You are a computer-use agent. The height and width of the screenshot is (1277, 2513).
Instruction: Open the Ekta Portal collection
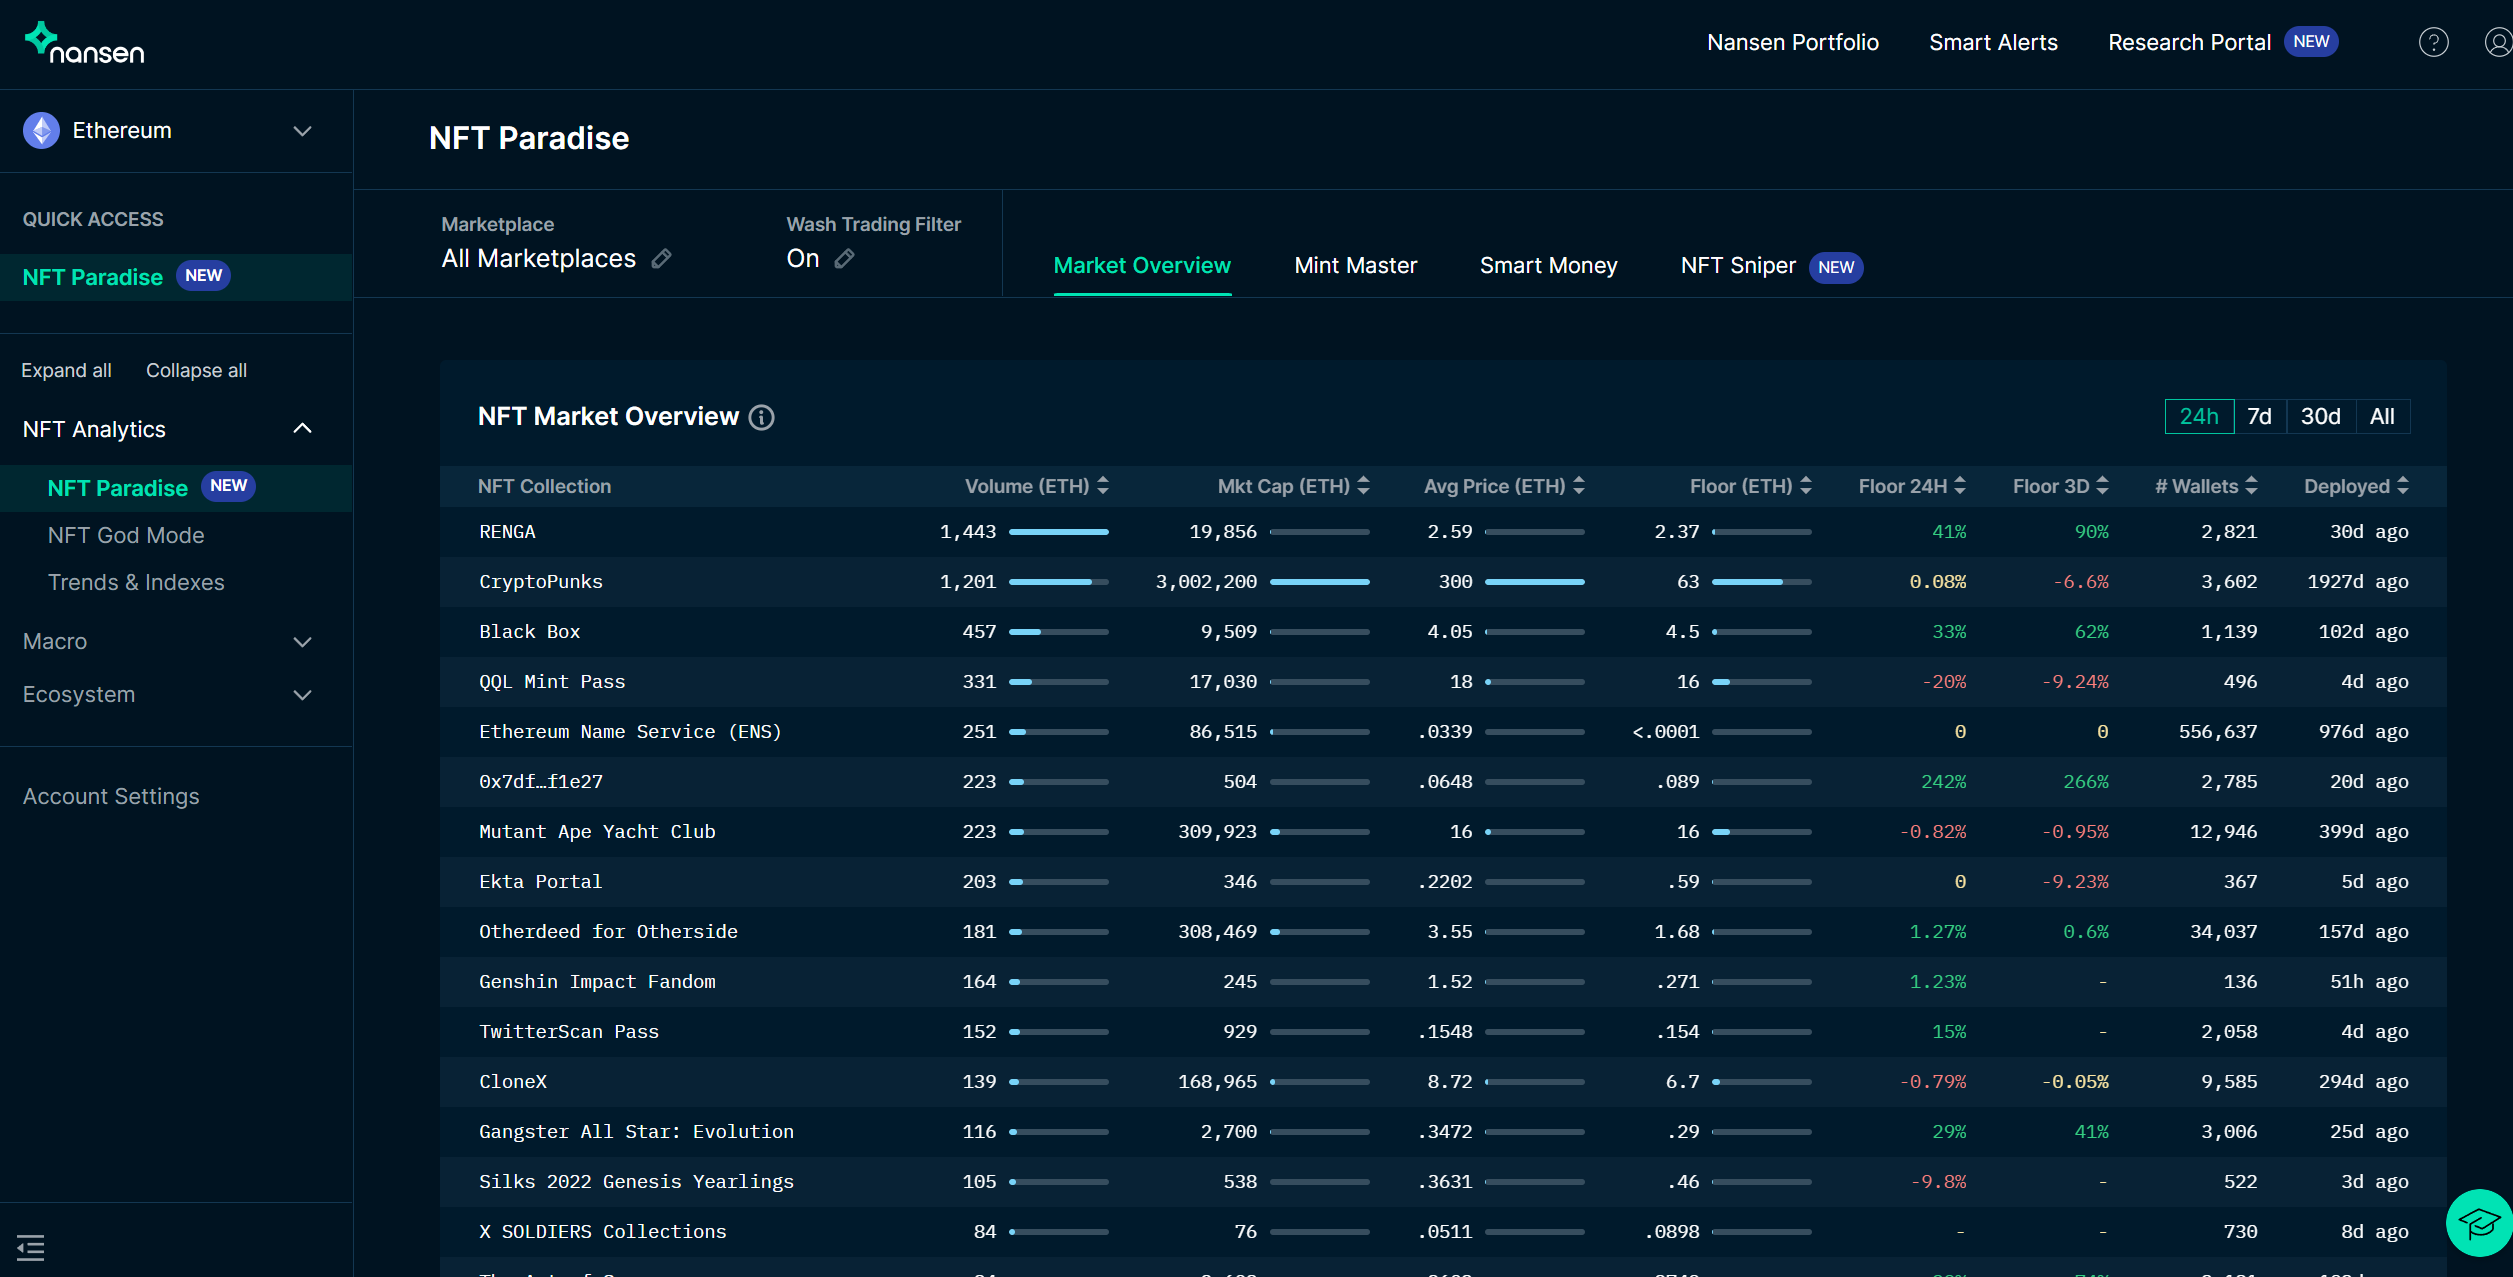coord(541,882)
